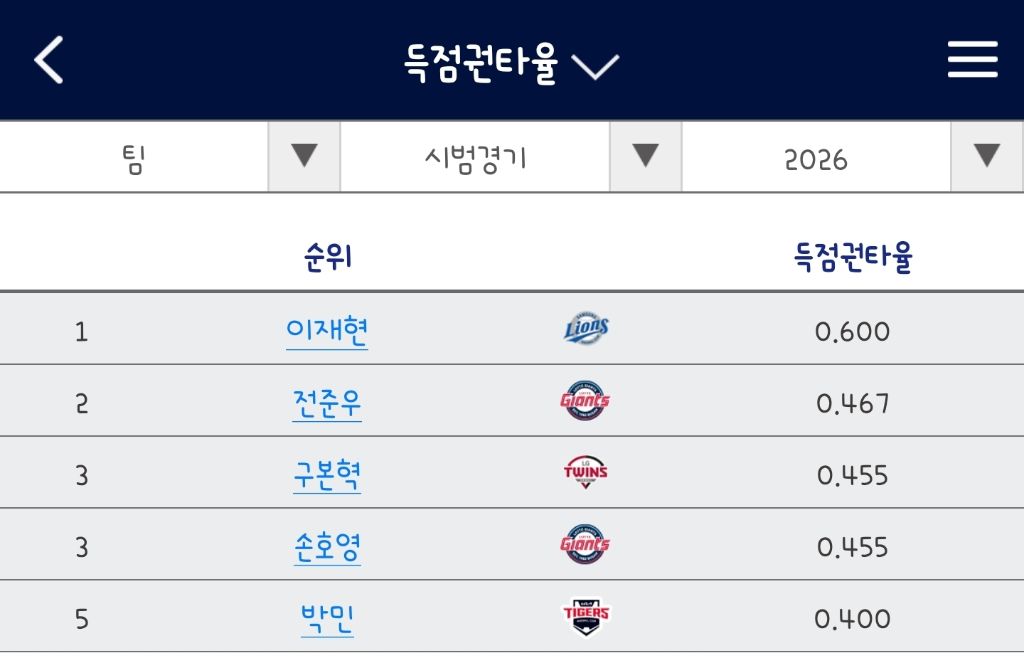1024x658 pixels.
Task: Open player 박민's profile link
Action: pyautogui.click(x=327, y=618)
